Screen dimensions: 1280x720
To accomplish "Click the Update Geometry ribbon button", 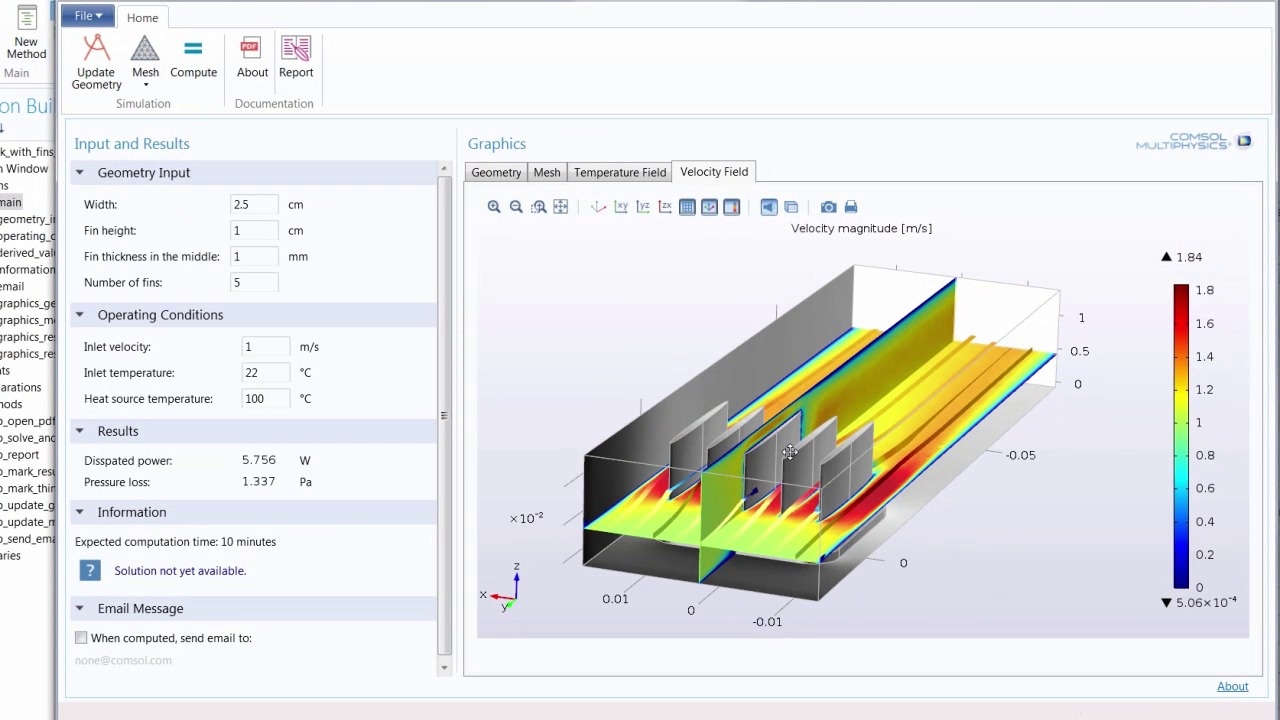I will click(x=96, y=63).
